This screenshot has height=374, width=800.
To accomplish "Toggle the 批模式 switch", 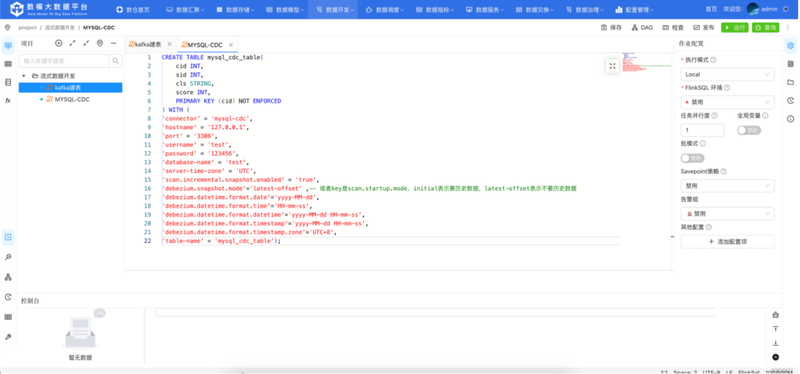I will click(x=692, y=158).
